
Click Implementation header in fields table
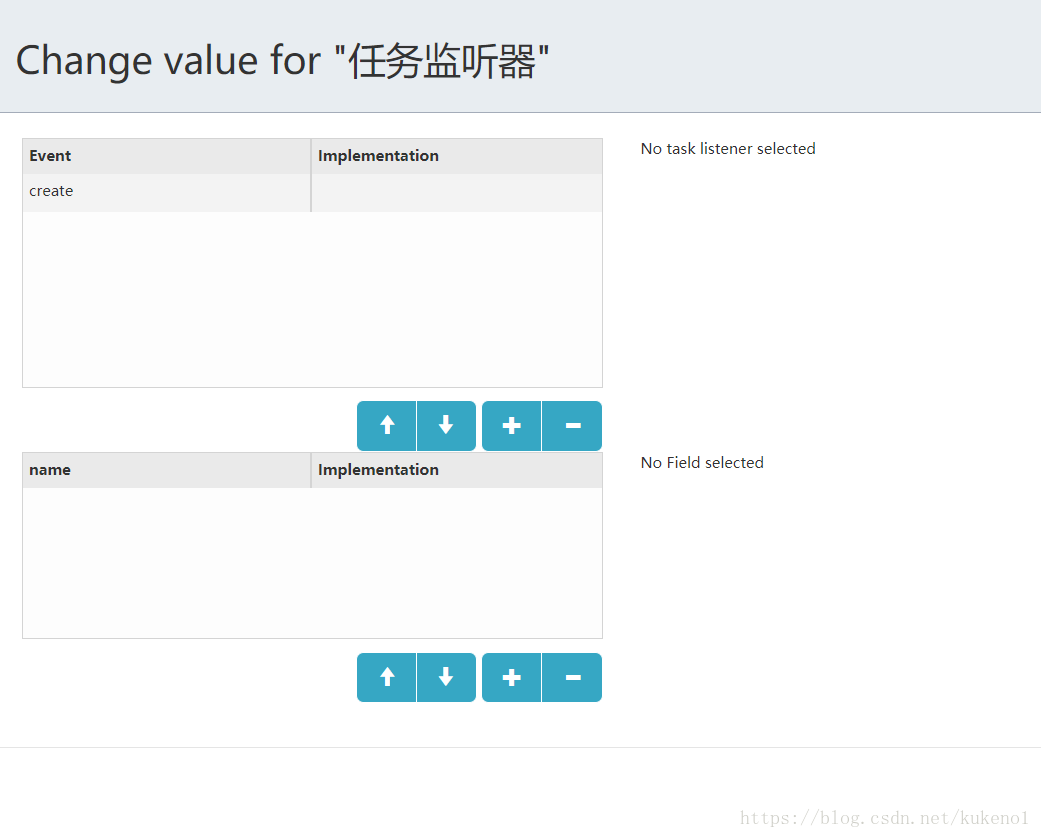coord(457,470)
